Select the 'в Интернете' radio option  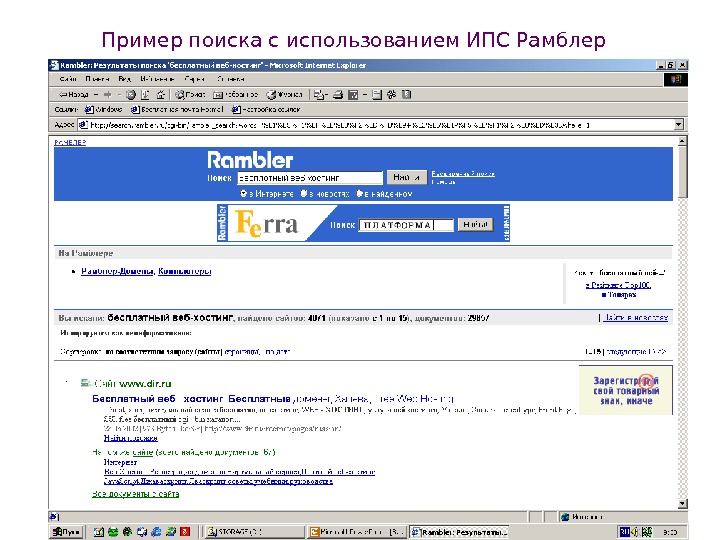(243, 194)
